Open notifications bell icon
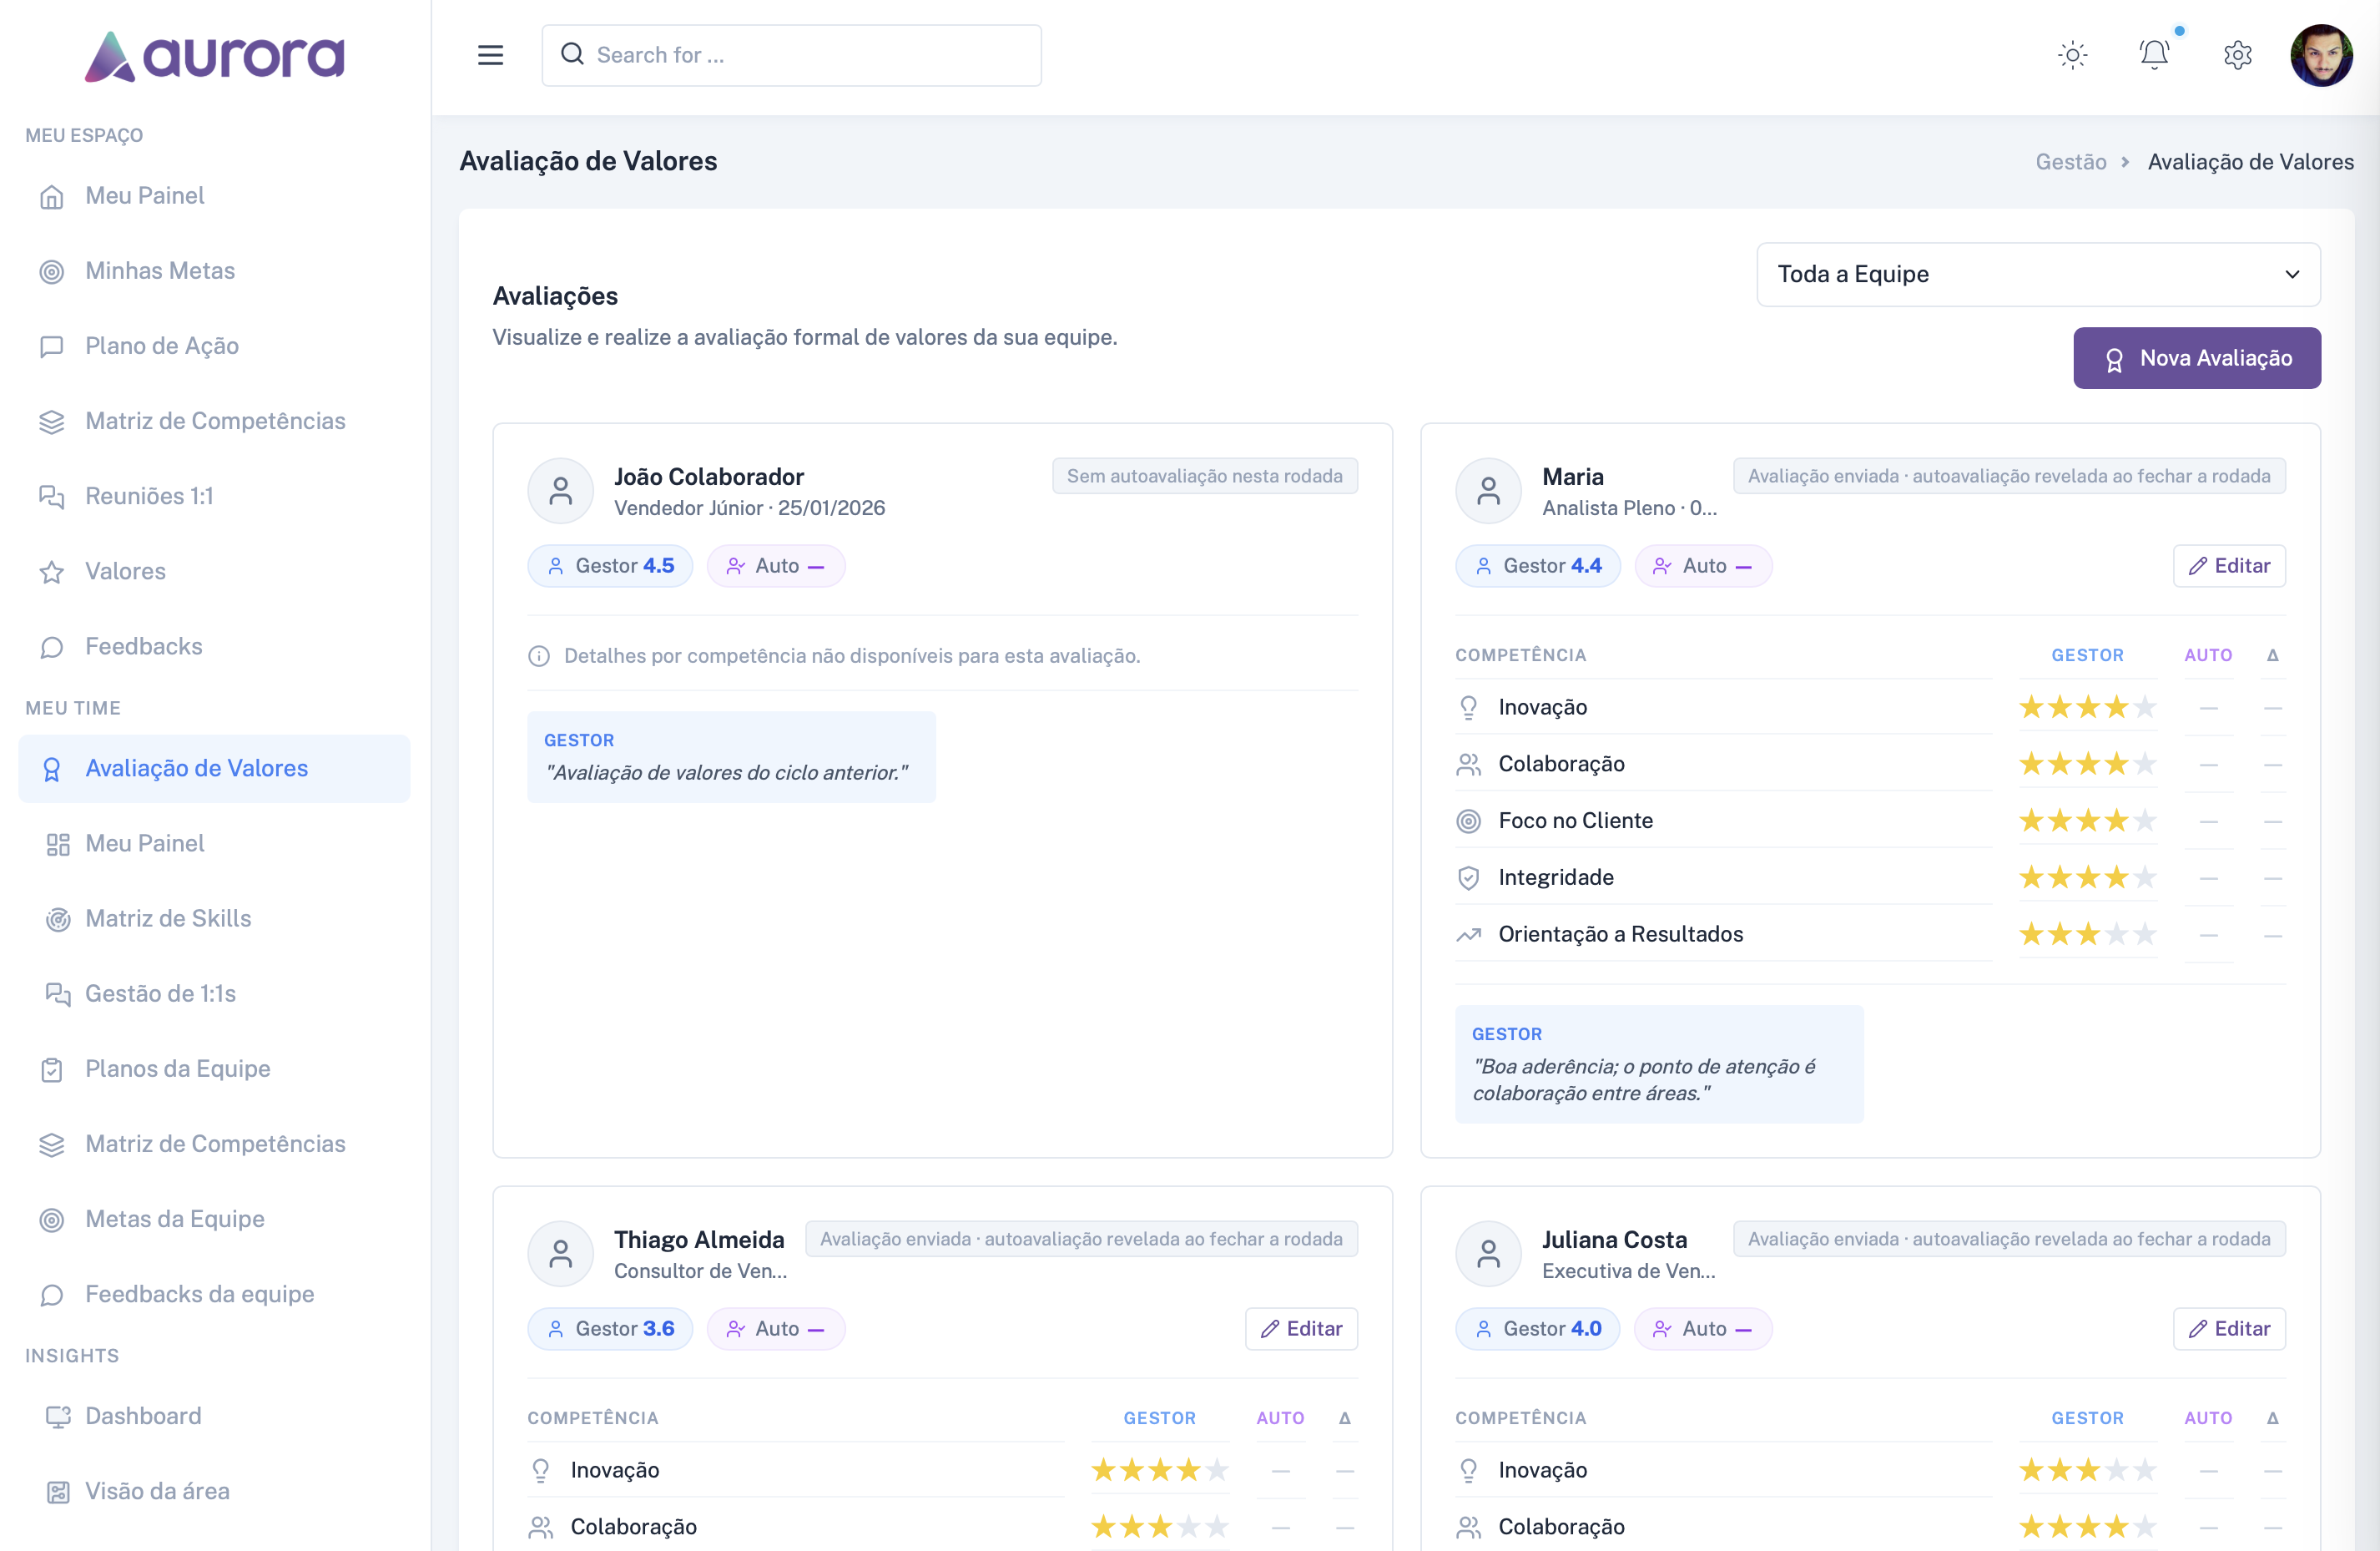The image size is (2380, 1551). (x=2154, y=55)
